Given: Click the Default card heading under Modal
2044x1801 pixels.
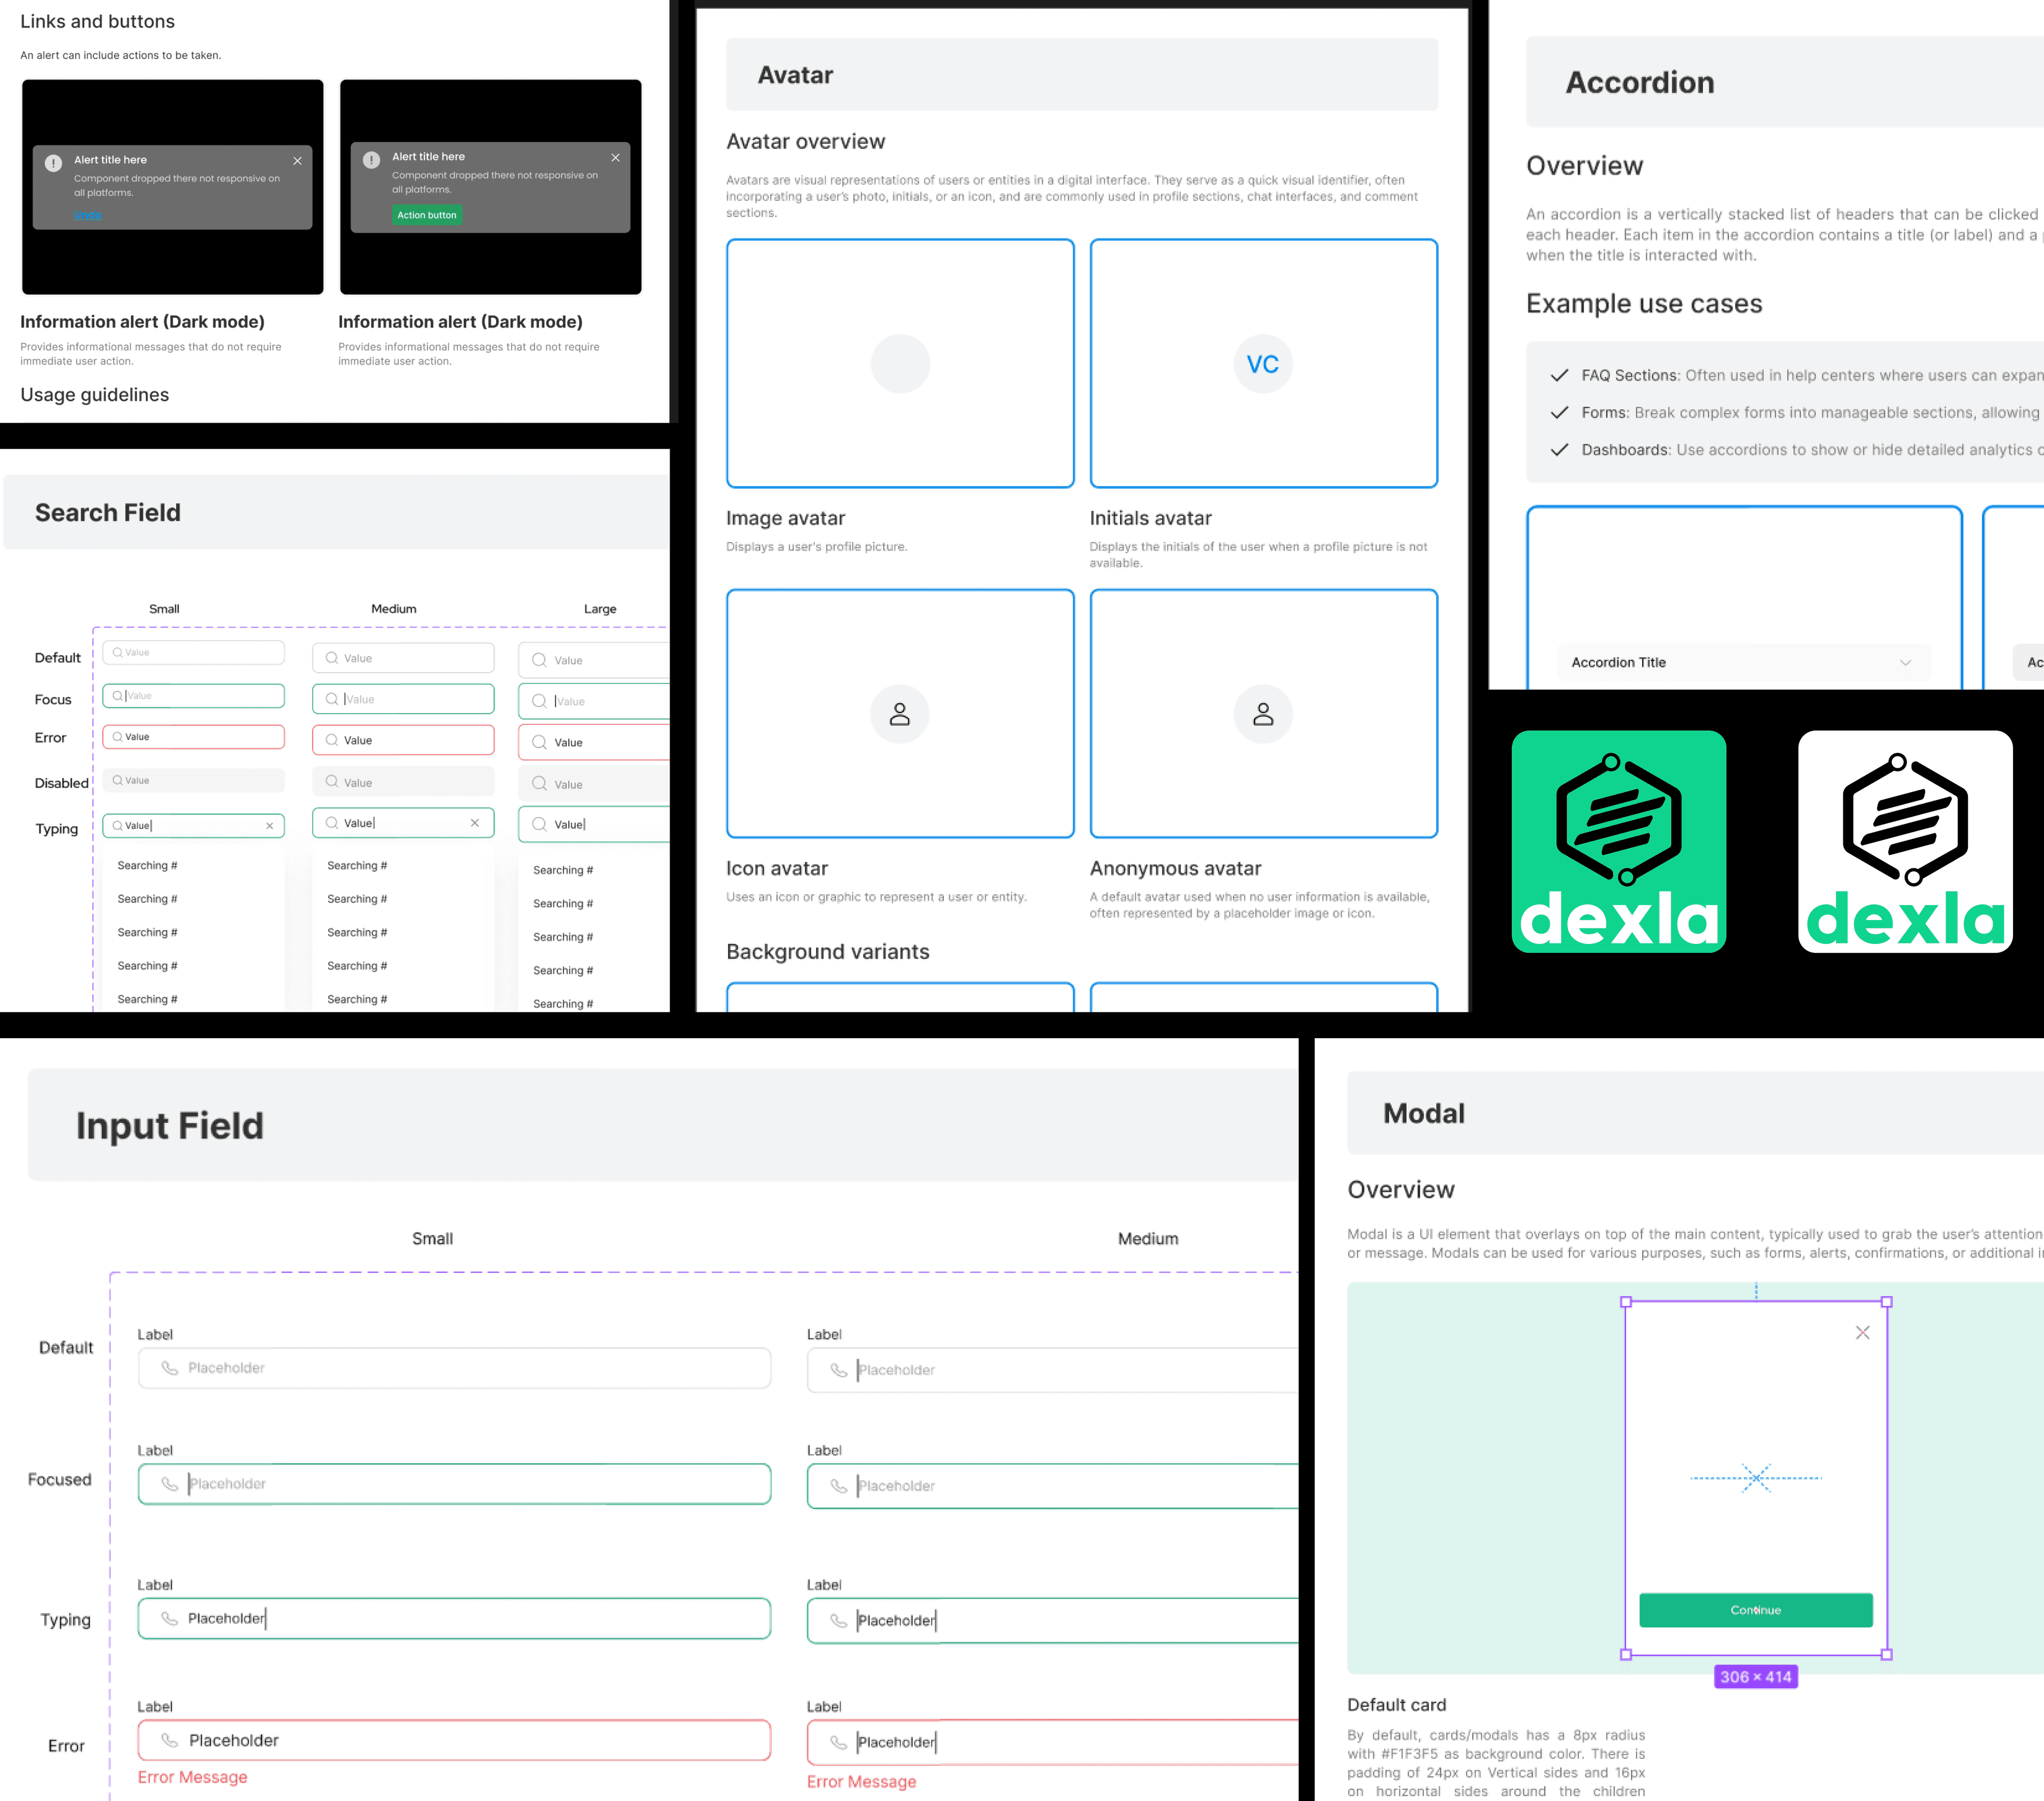Looking at the screenshot, I should [1396, 1705].
